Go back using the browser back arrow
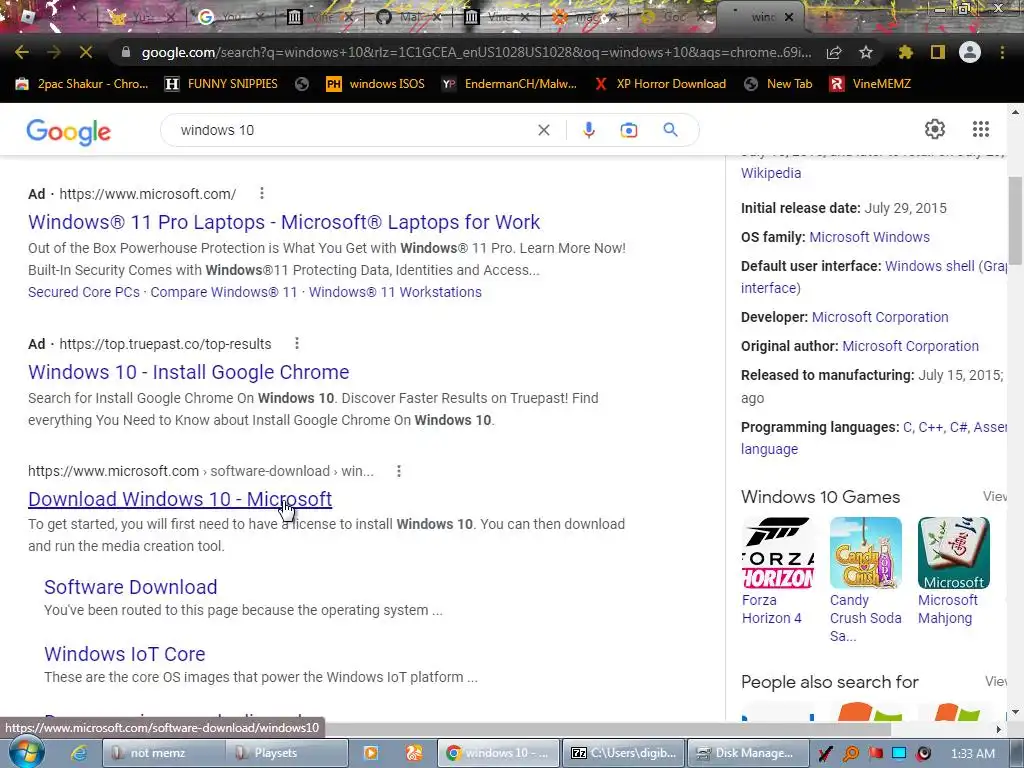The width and height of the screenshot is (1024, 768). tap(22, 52)
